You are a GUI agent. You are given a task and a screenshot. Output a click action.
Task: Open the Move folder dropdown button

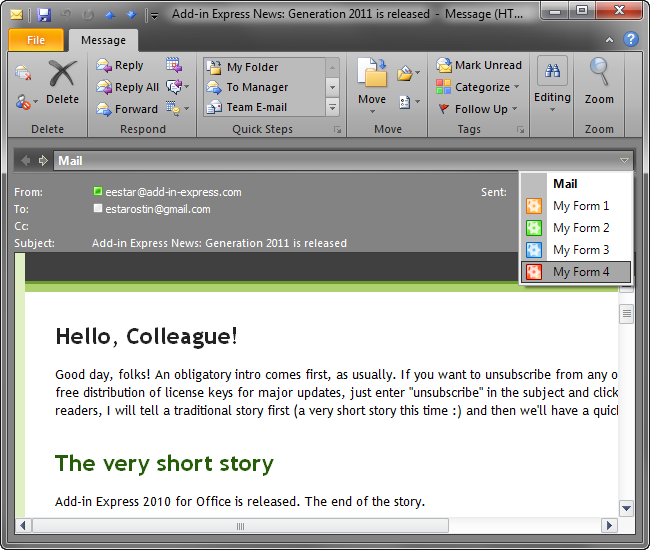tap(372, 86)
